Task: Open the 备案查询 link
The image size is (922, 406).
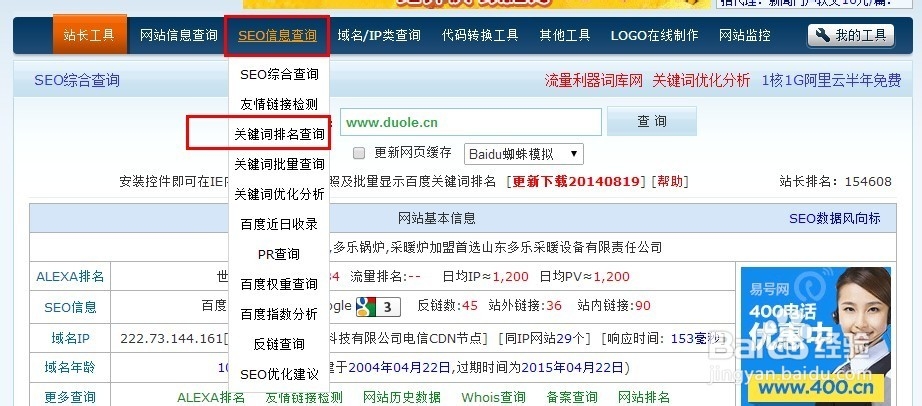Action: point(572,398)
